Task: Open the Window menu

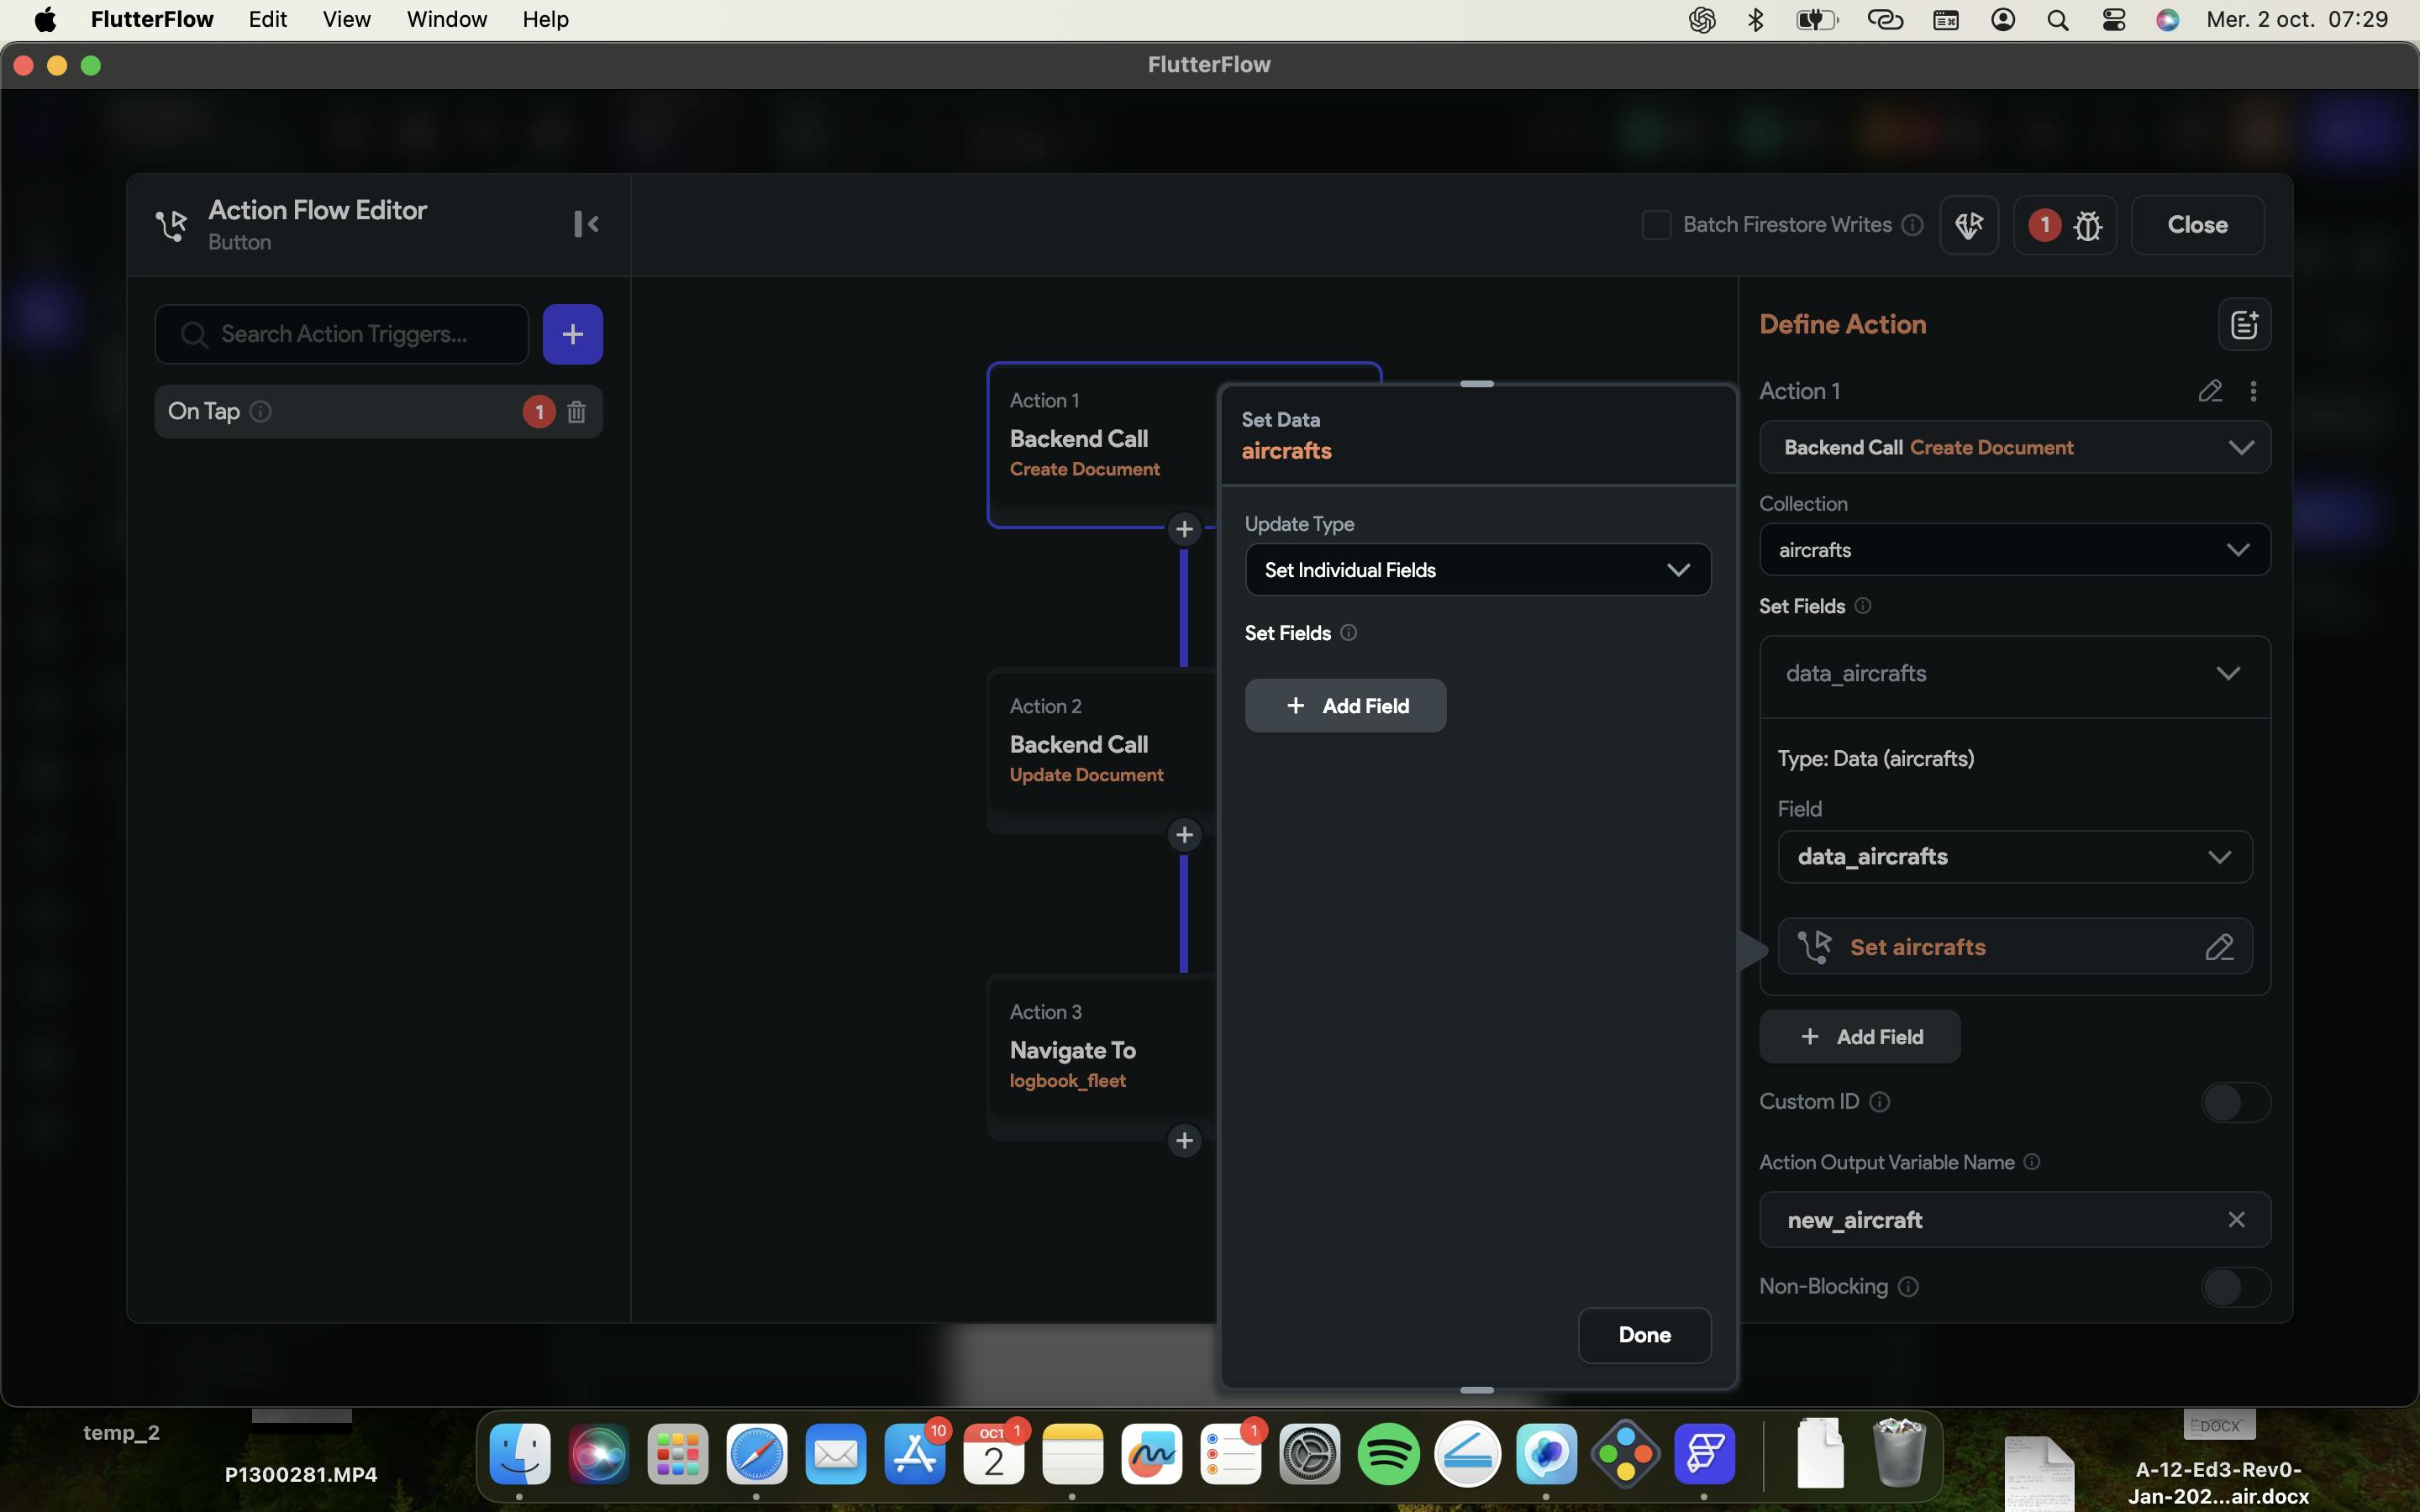Action: click(x=446, y=19)
